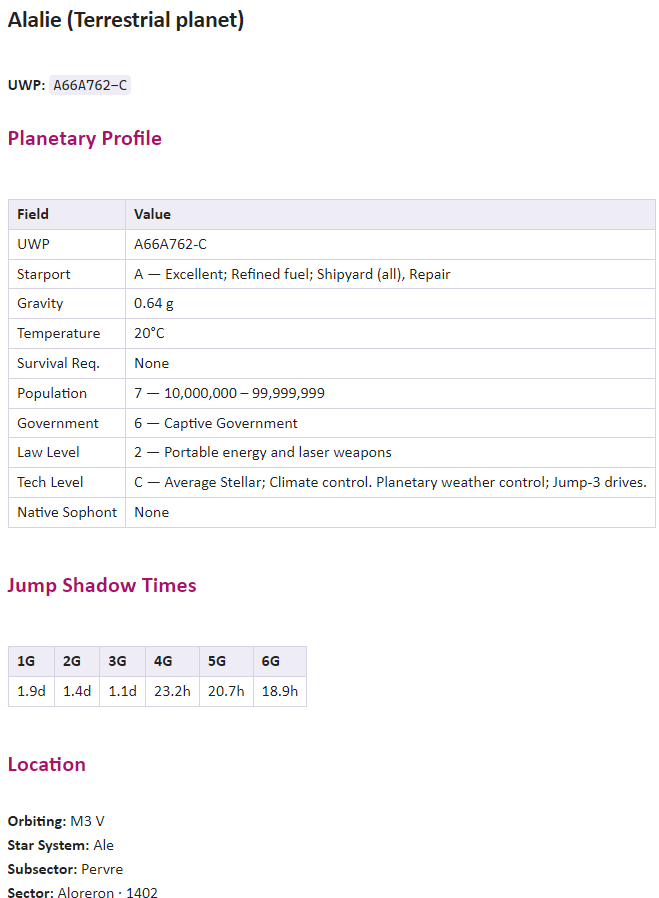Image resolution: width=659 pixels, height=898 pixels.
Task: Click the Native Sophont row label
Action: [67, 512]
